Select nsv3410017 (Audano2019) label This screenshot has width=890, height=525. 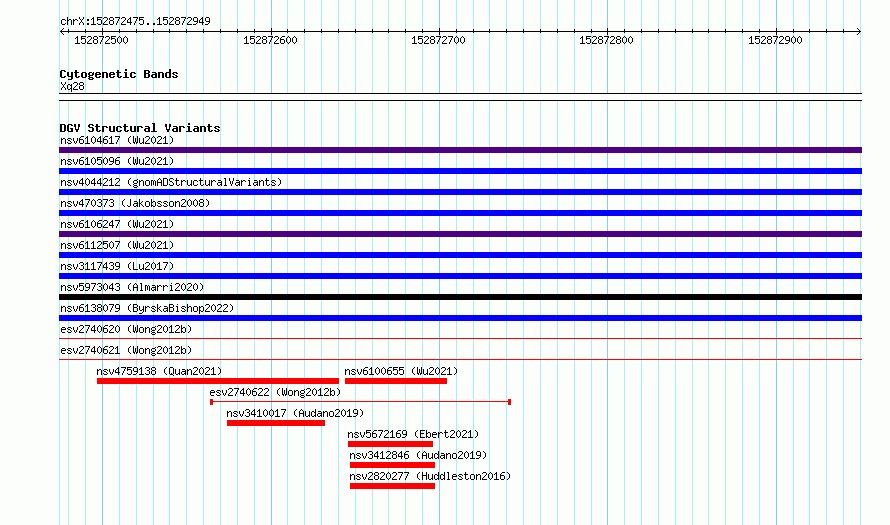(295, 413)
